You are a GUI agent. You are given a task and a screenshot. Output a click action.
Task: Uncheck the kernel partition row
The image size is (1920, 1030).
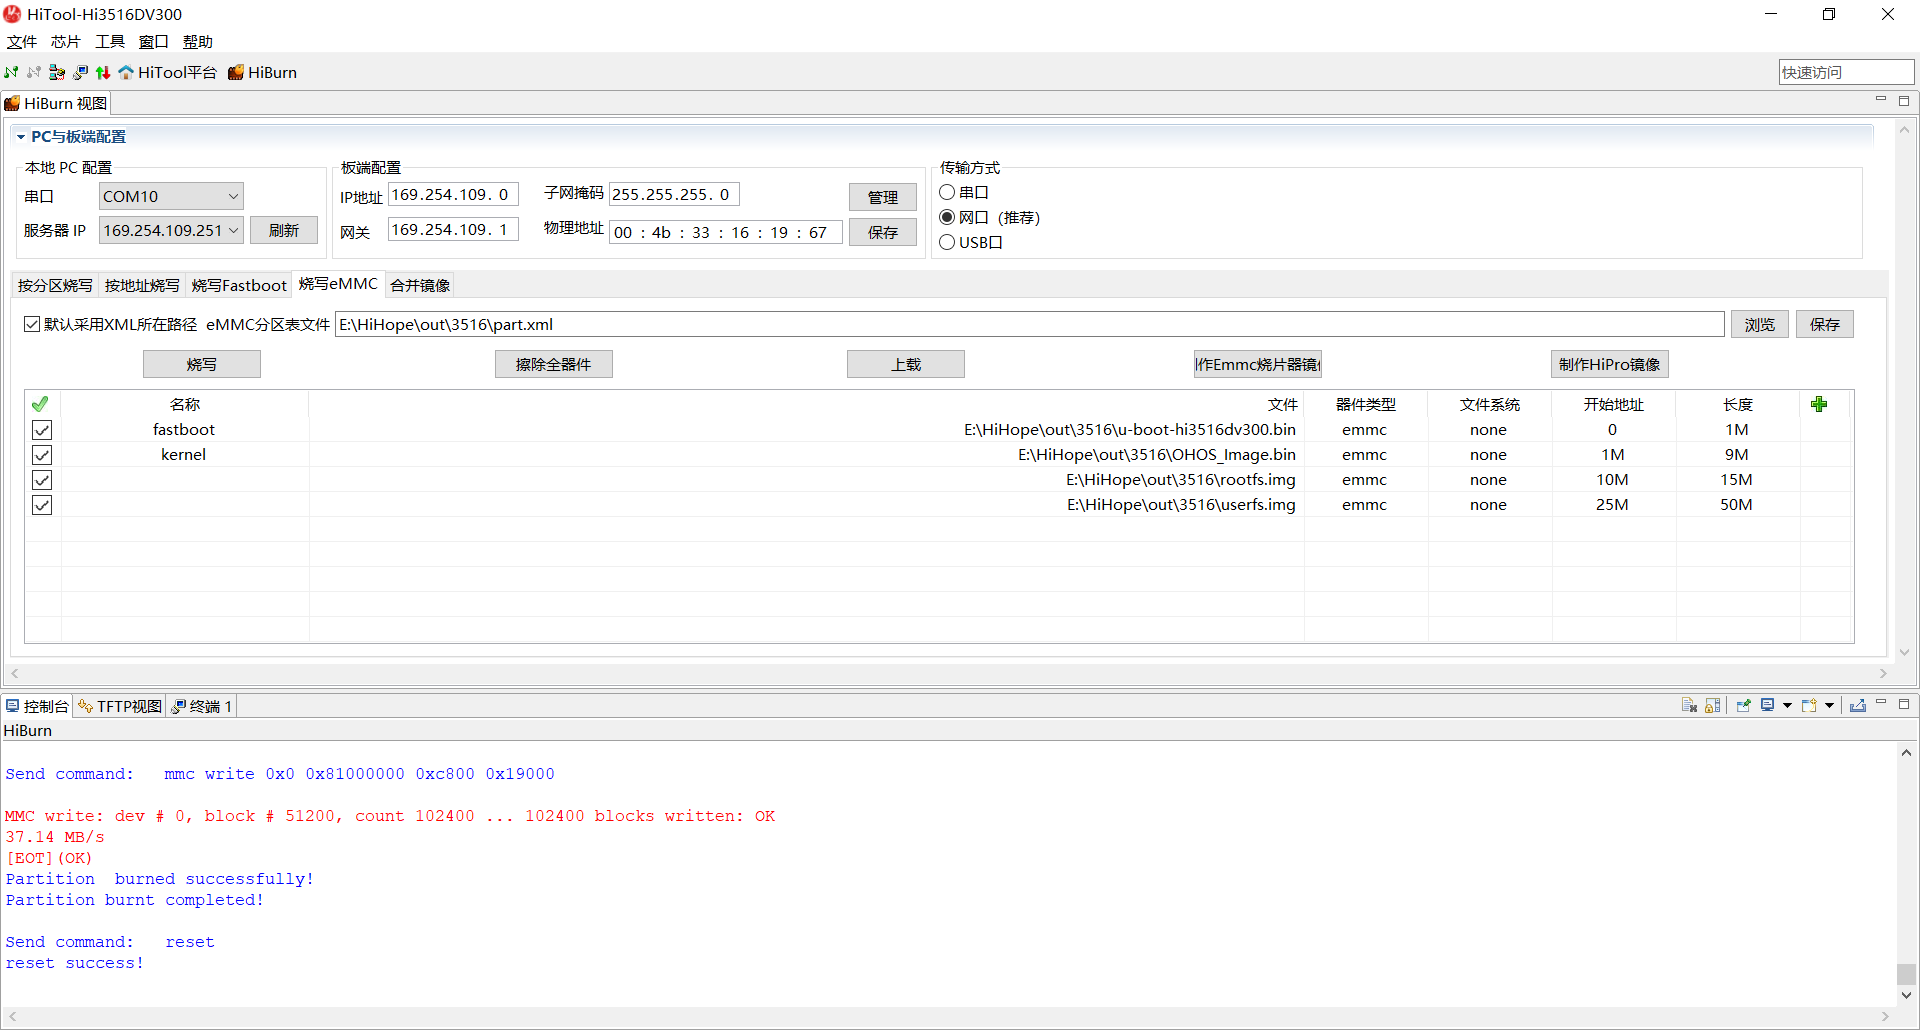pos(42,455)
